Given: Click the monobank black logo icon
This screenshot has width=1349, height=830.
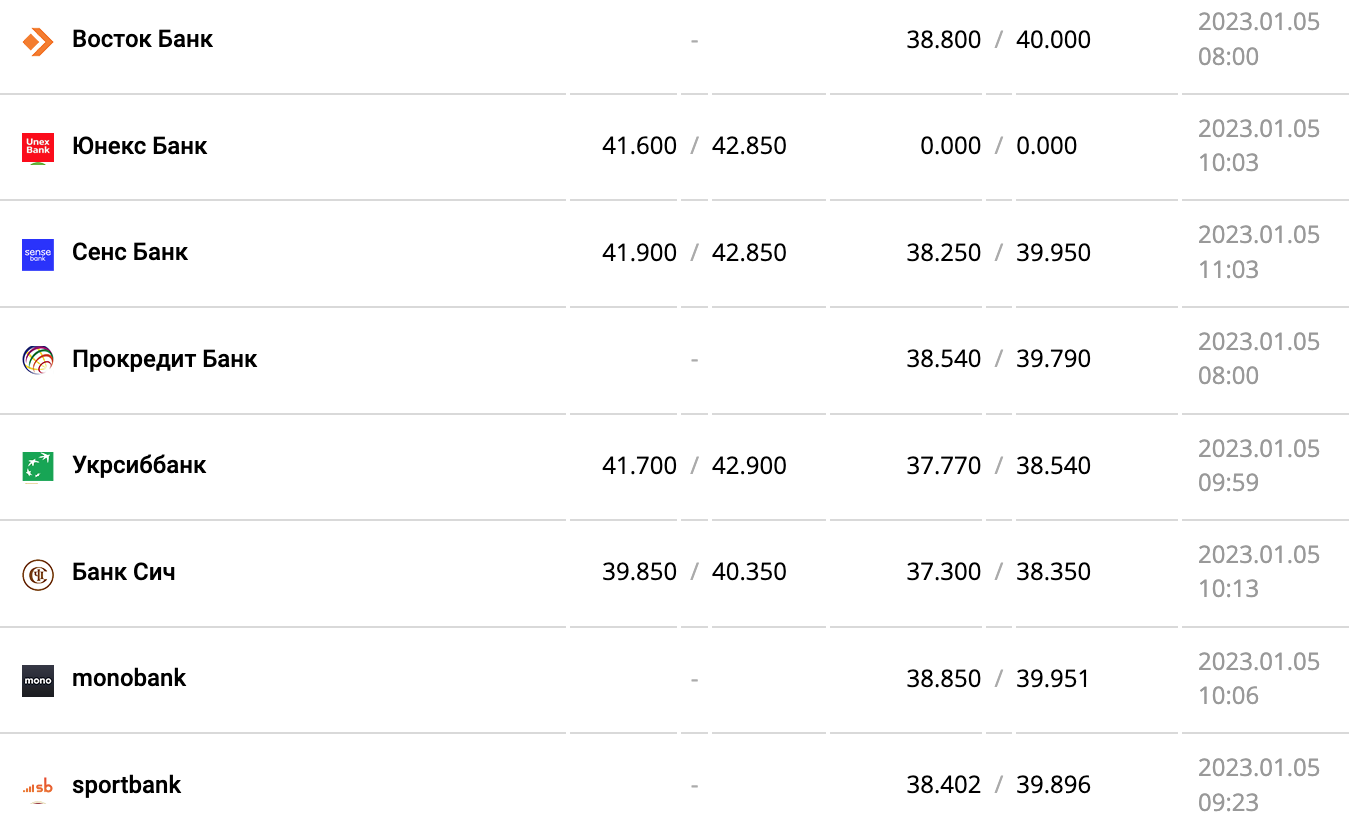Looking at the screenshot, I should (x=38, y=680).
